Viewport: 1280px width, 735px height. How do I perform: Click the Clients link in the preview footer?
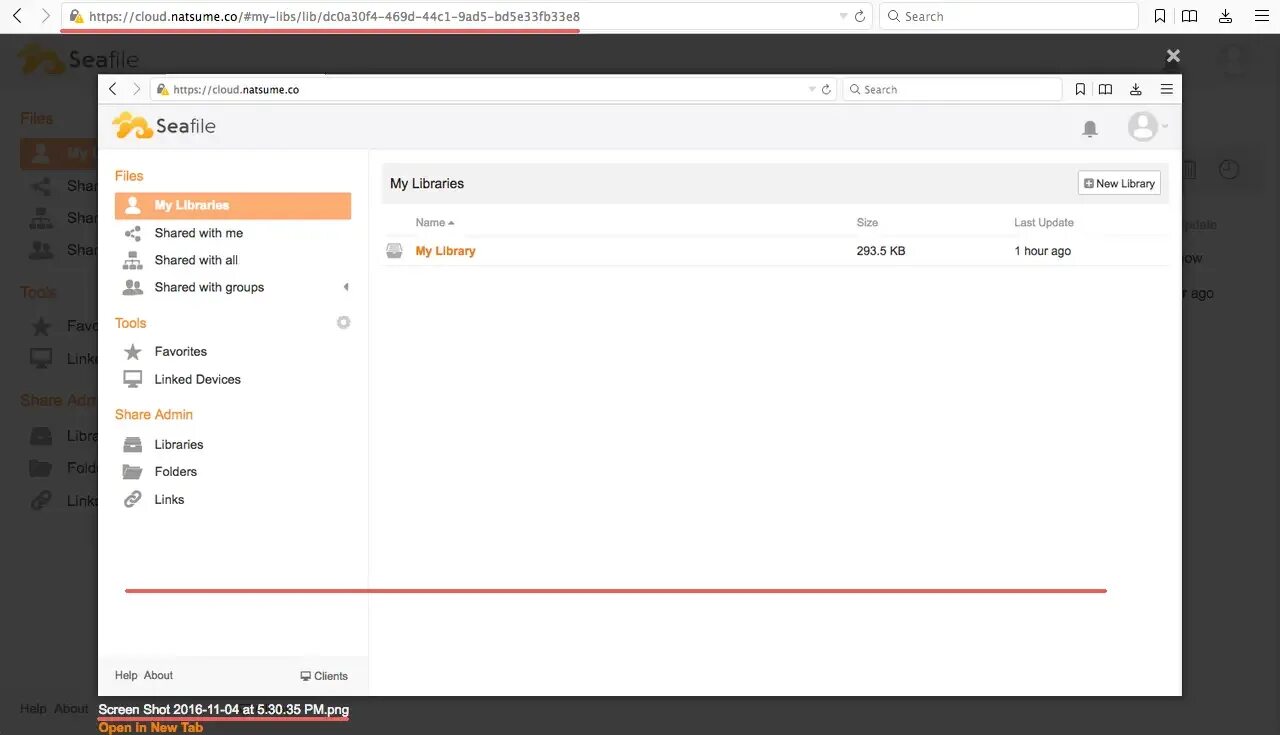point(324,676)
